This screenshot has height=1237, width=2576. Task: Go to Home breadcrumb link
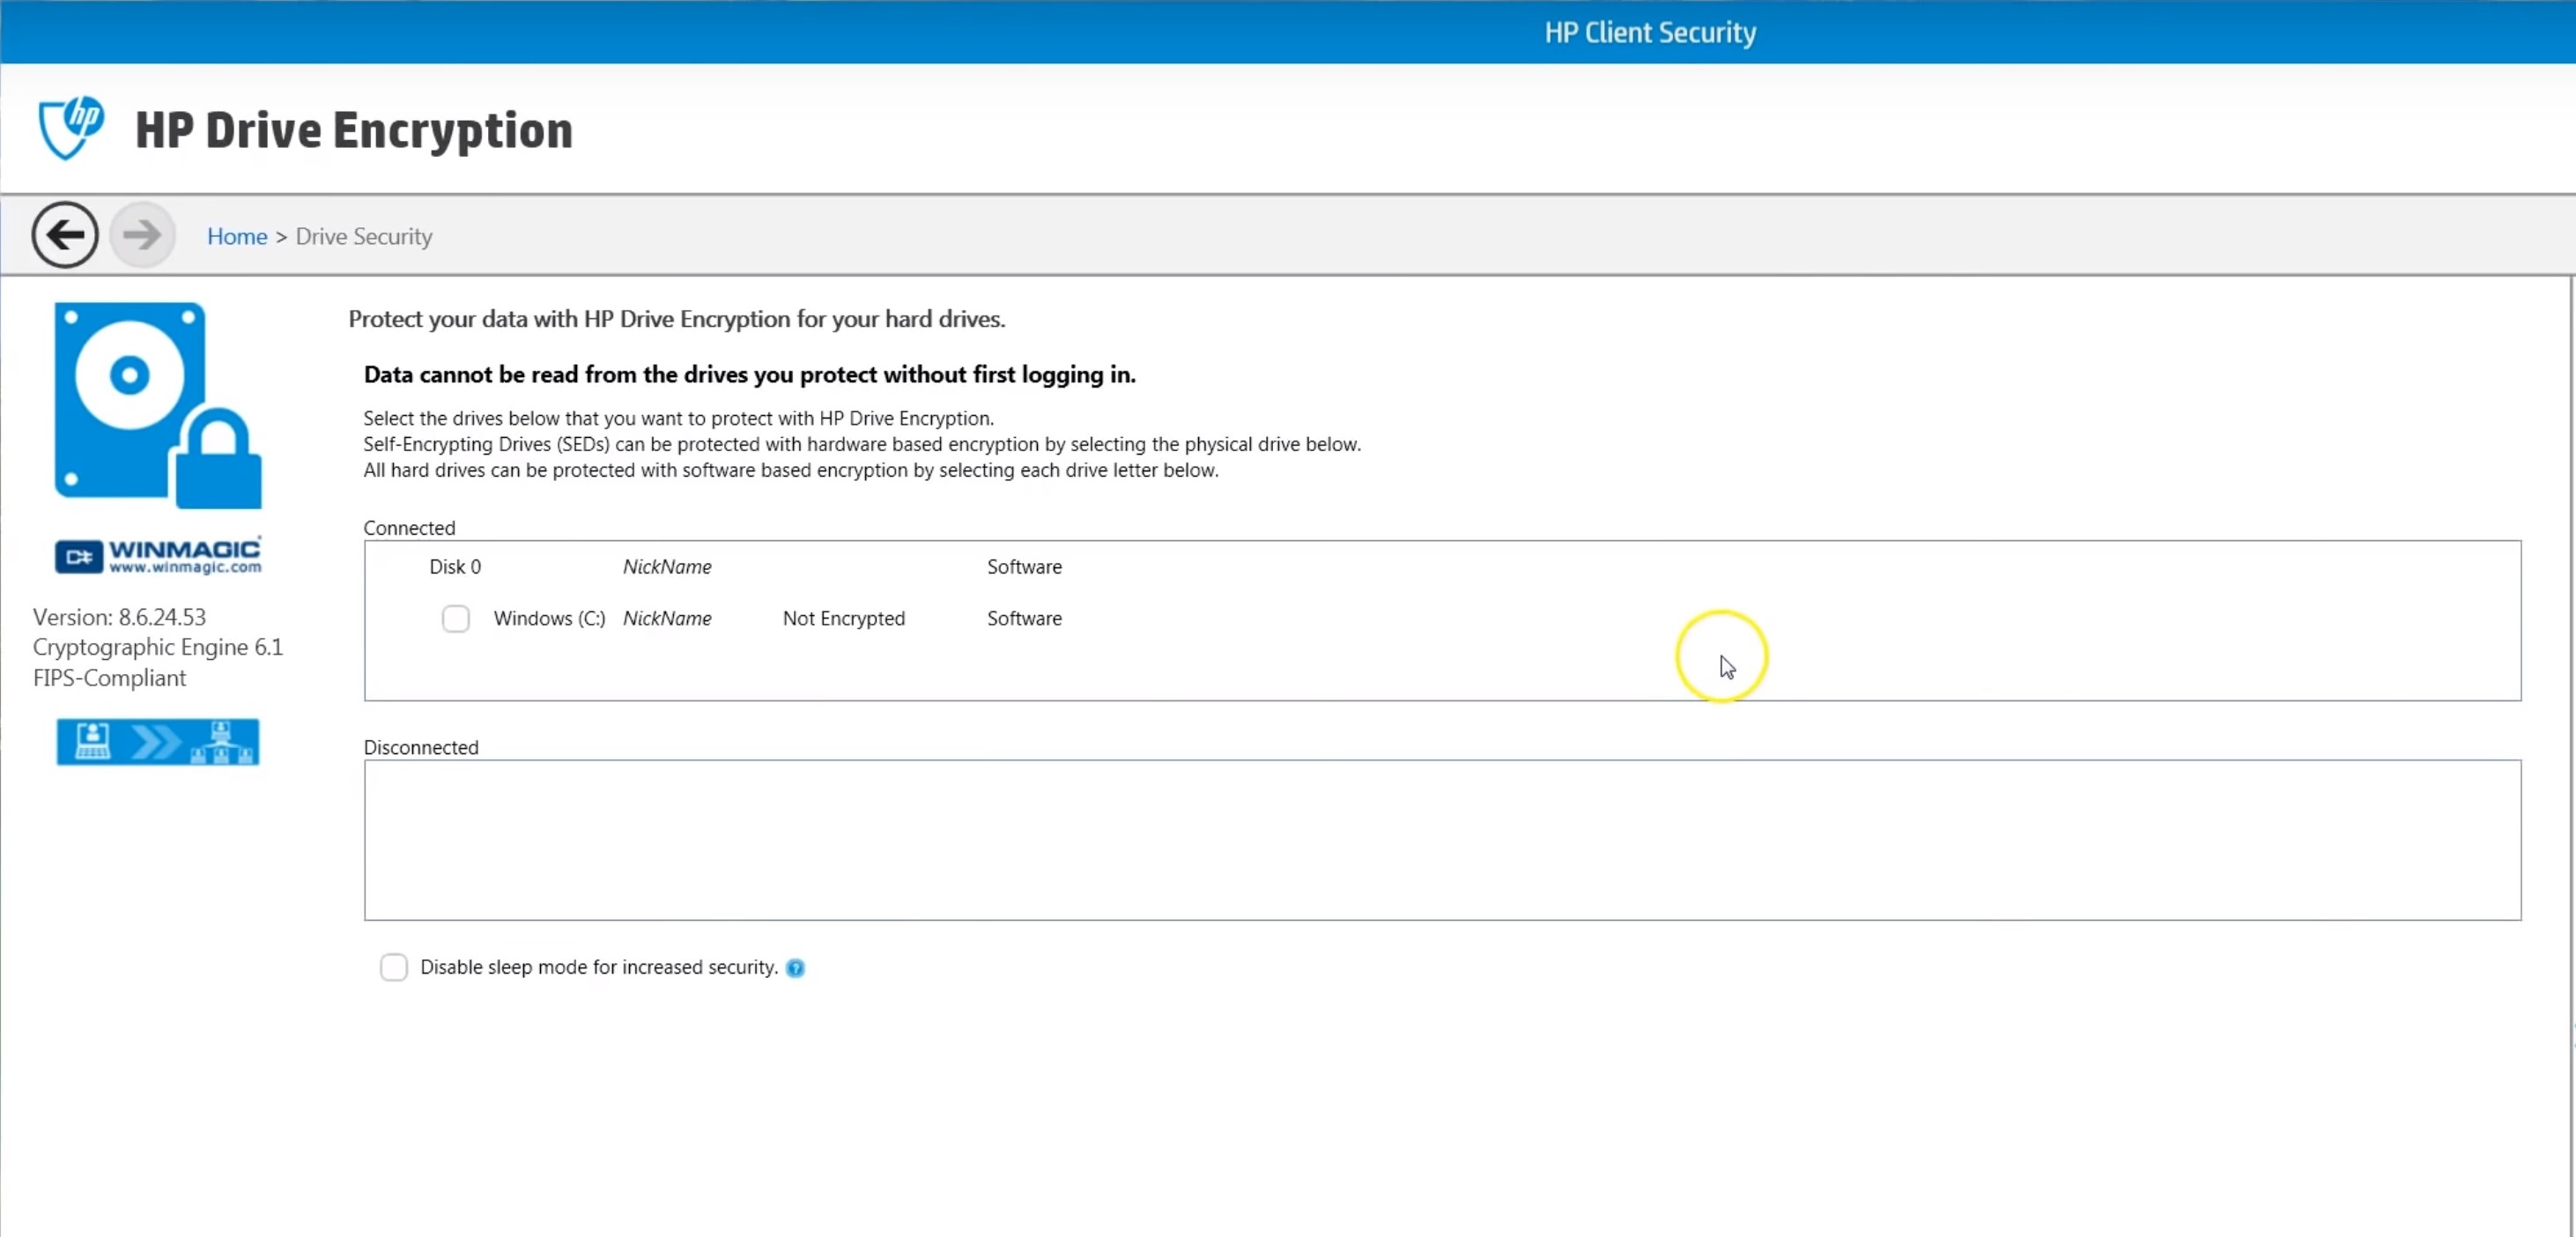coord(237,237)
